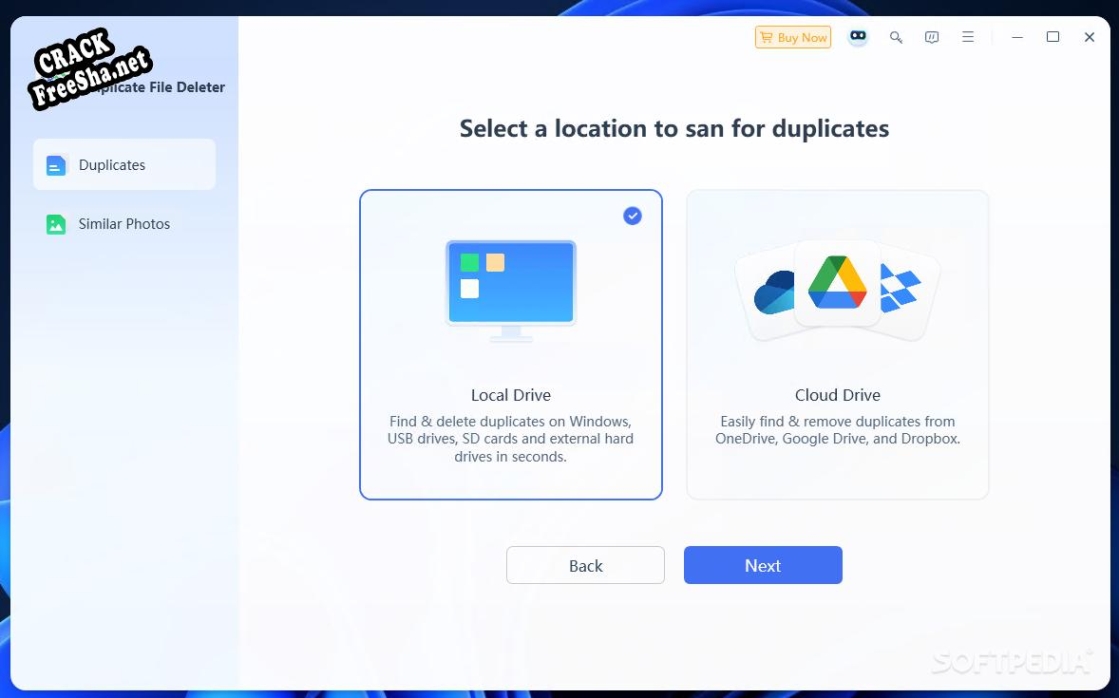
Task: Open the Similar Photos tab
Action: coord(124,224)
